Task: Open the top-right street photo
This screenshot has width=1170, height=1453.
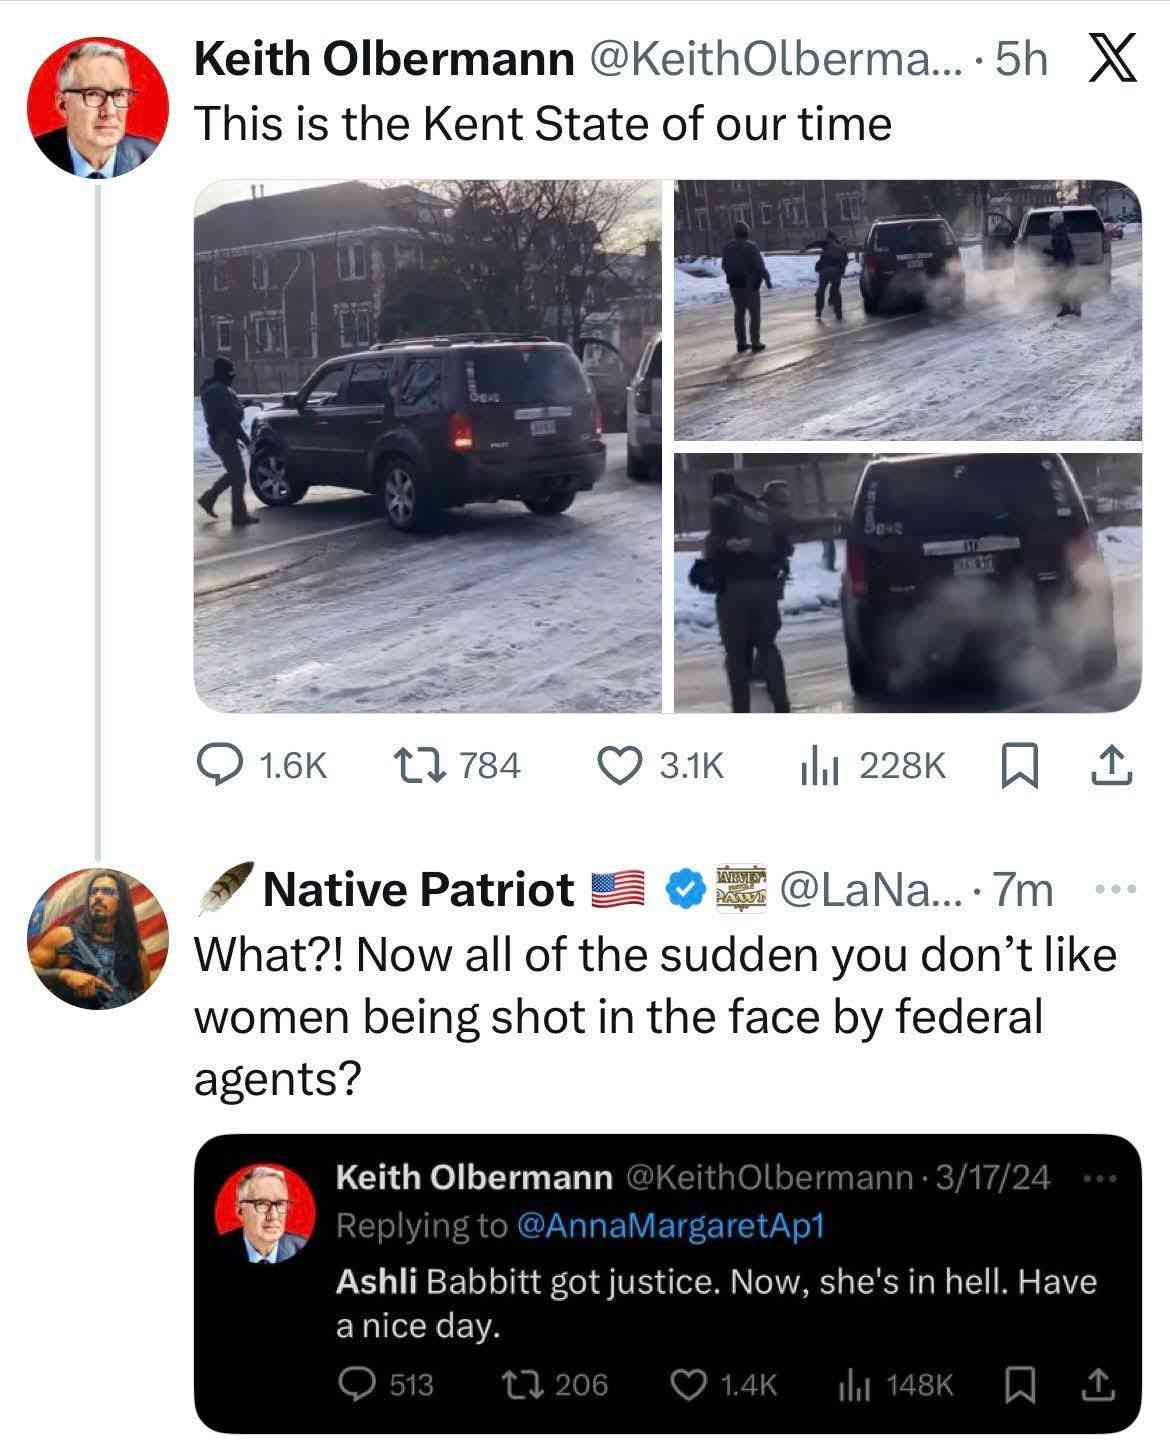Action: point(907,310)
